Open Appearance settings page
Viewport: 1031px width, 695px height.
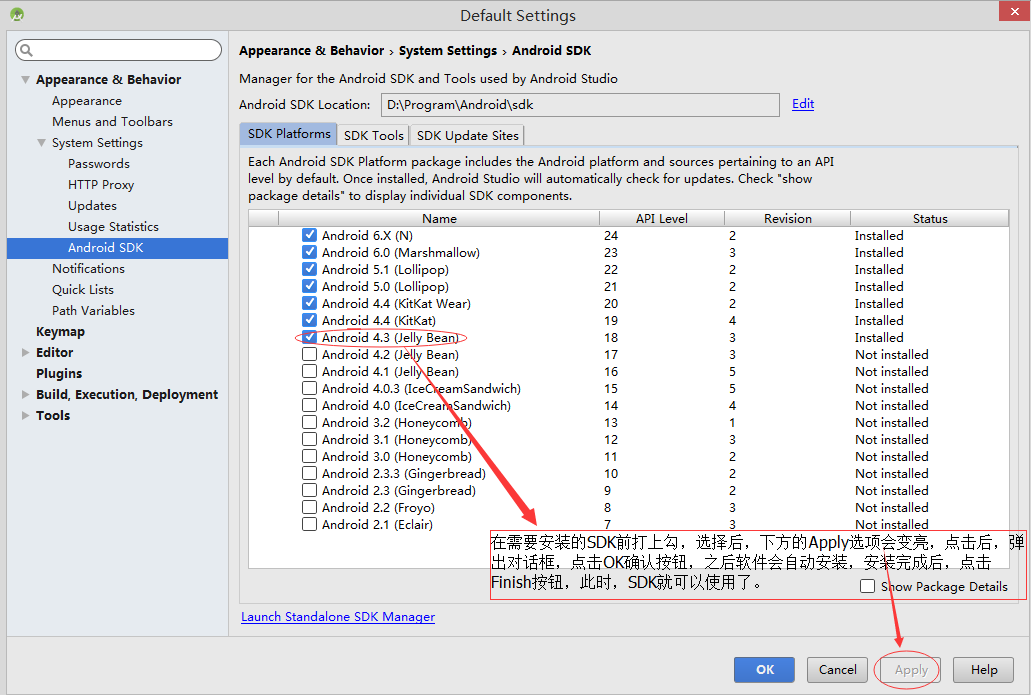87,101
